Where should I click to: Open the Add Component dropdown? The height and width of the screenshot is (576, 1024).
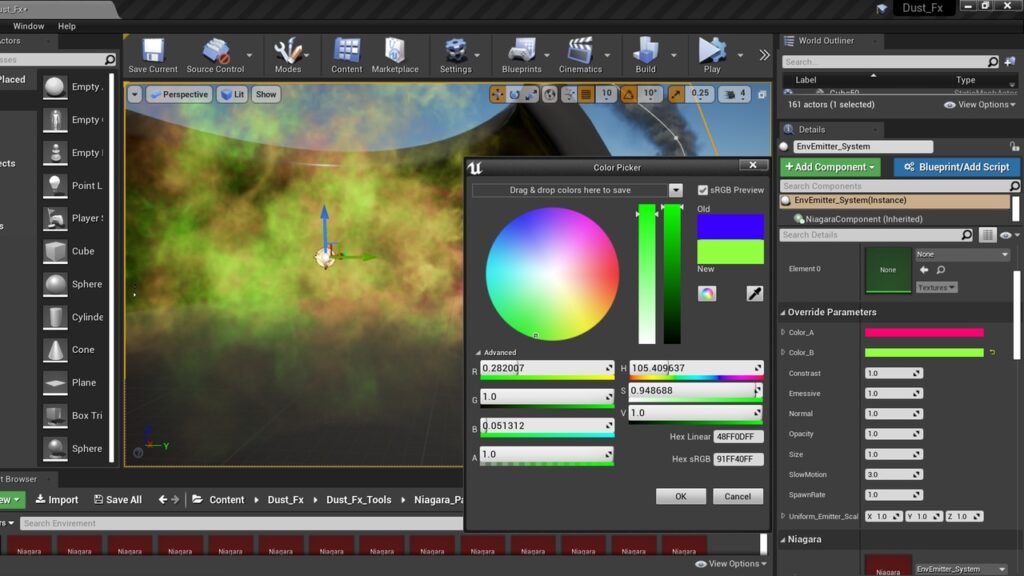click(831, 167)
